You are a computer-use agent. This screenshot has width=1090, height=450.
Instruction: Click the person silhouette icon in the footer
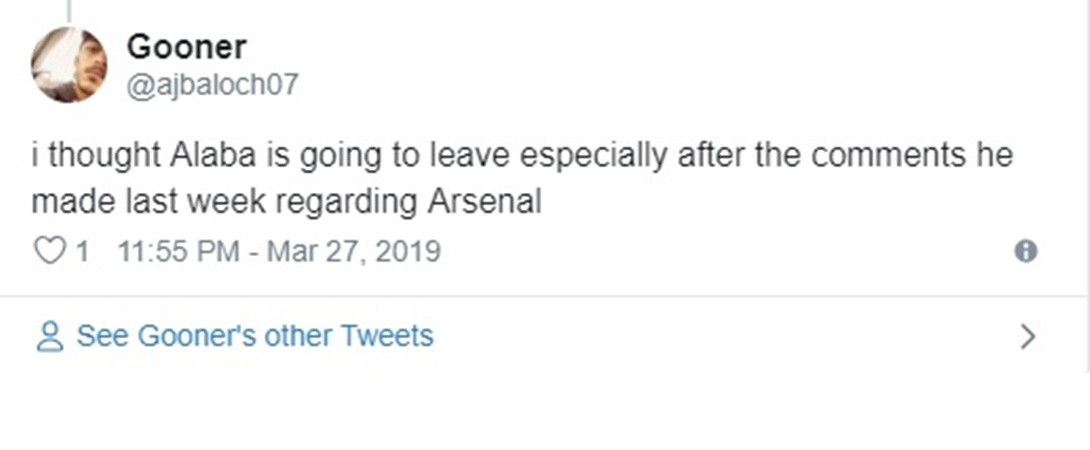[x=49, y=336]
